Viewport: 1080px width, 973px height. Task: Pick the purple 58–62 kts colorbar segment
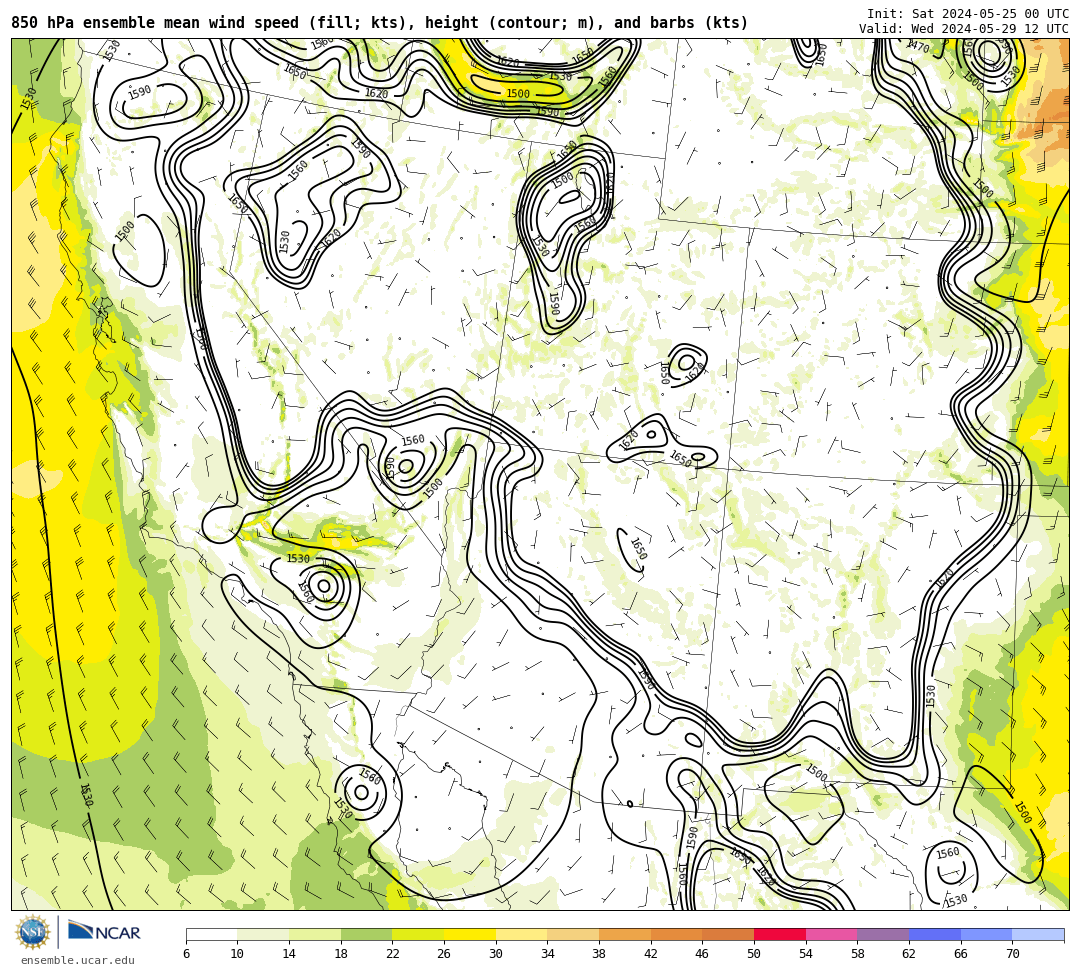coord(883,934)
